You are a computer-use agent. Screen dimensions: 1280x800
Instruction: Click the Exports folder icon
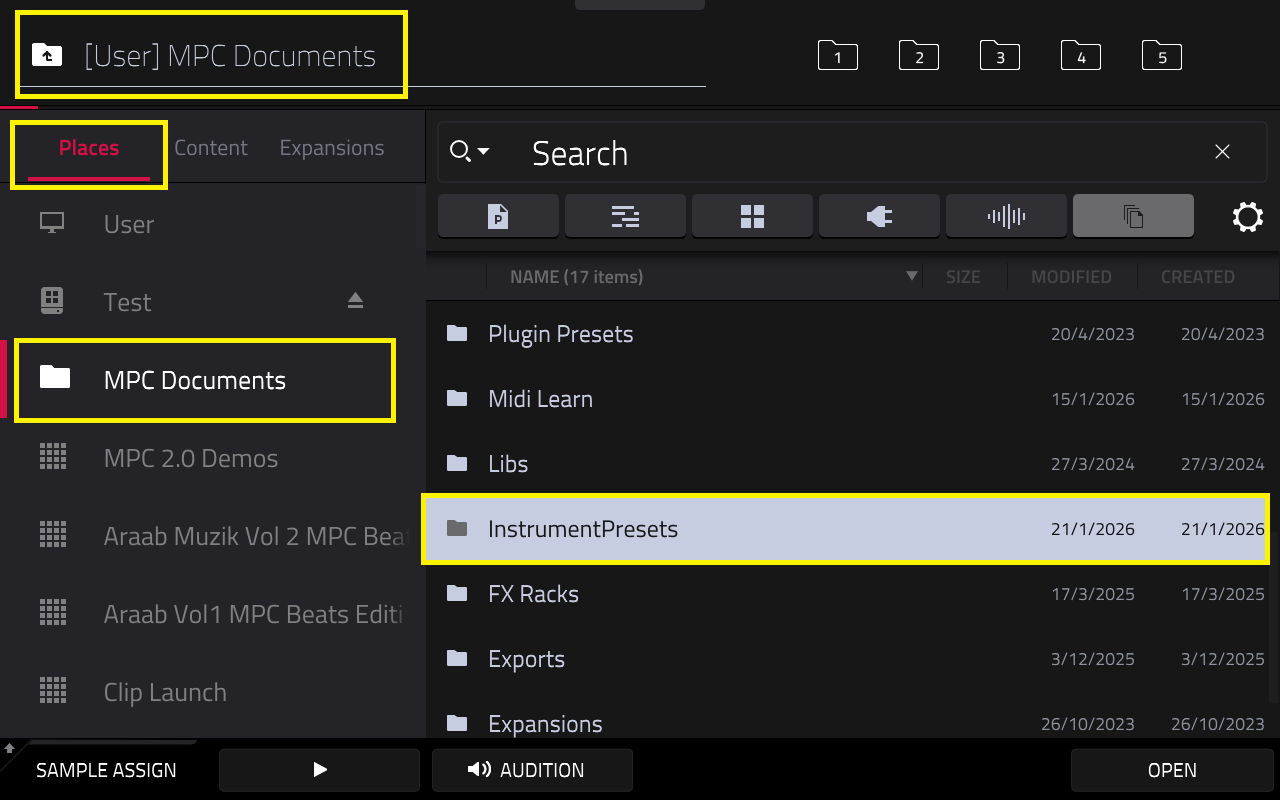pos(457,657)
